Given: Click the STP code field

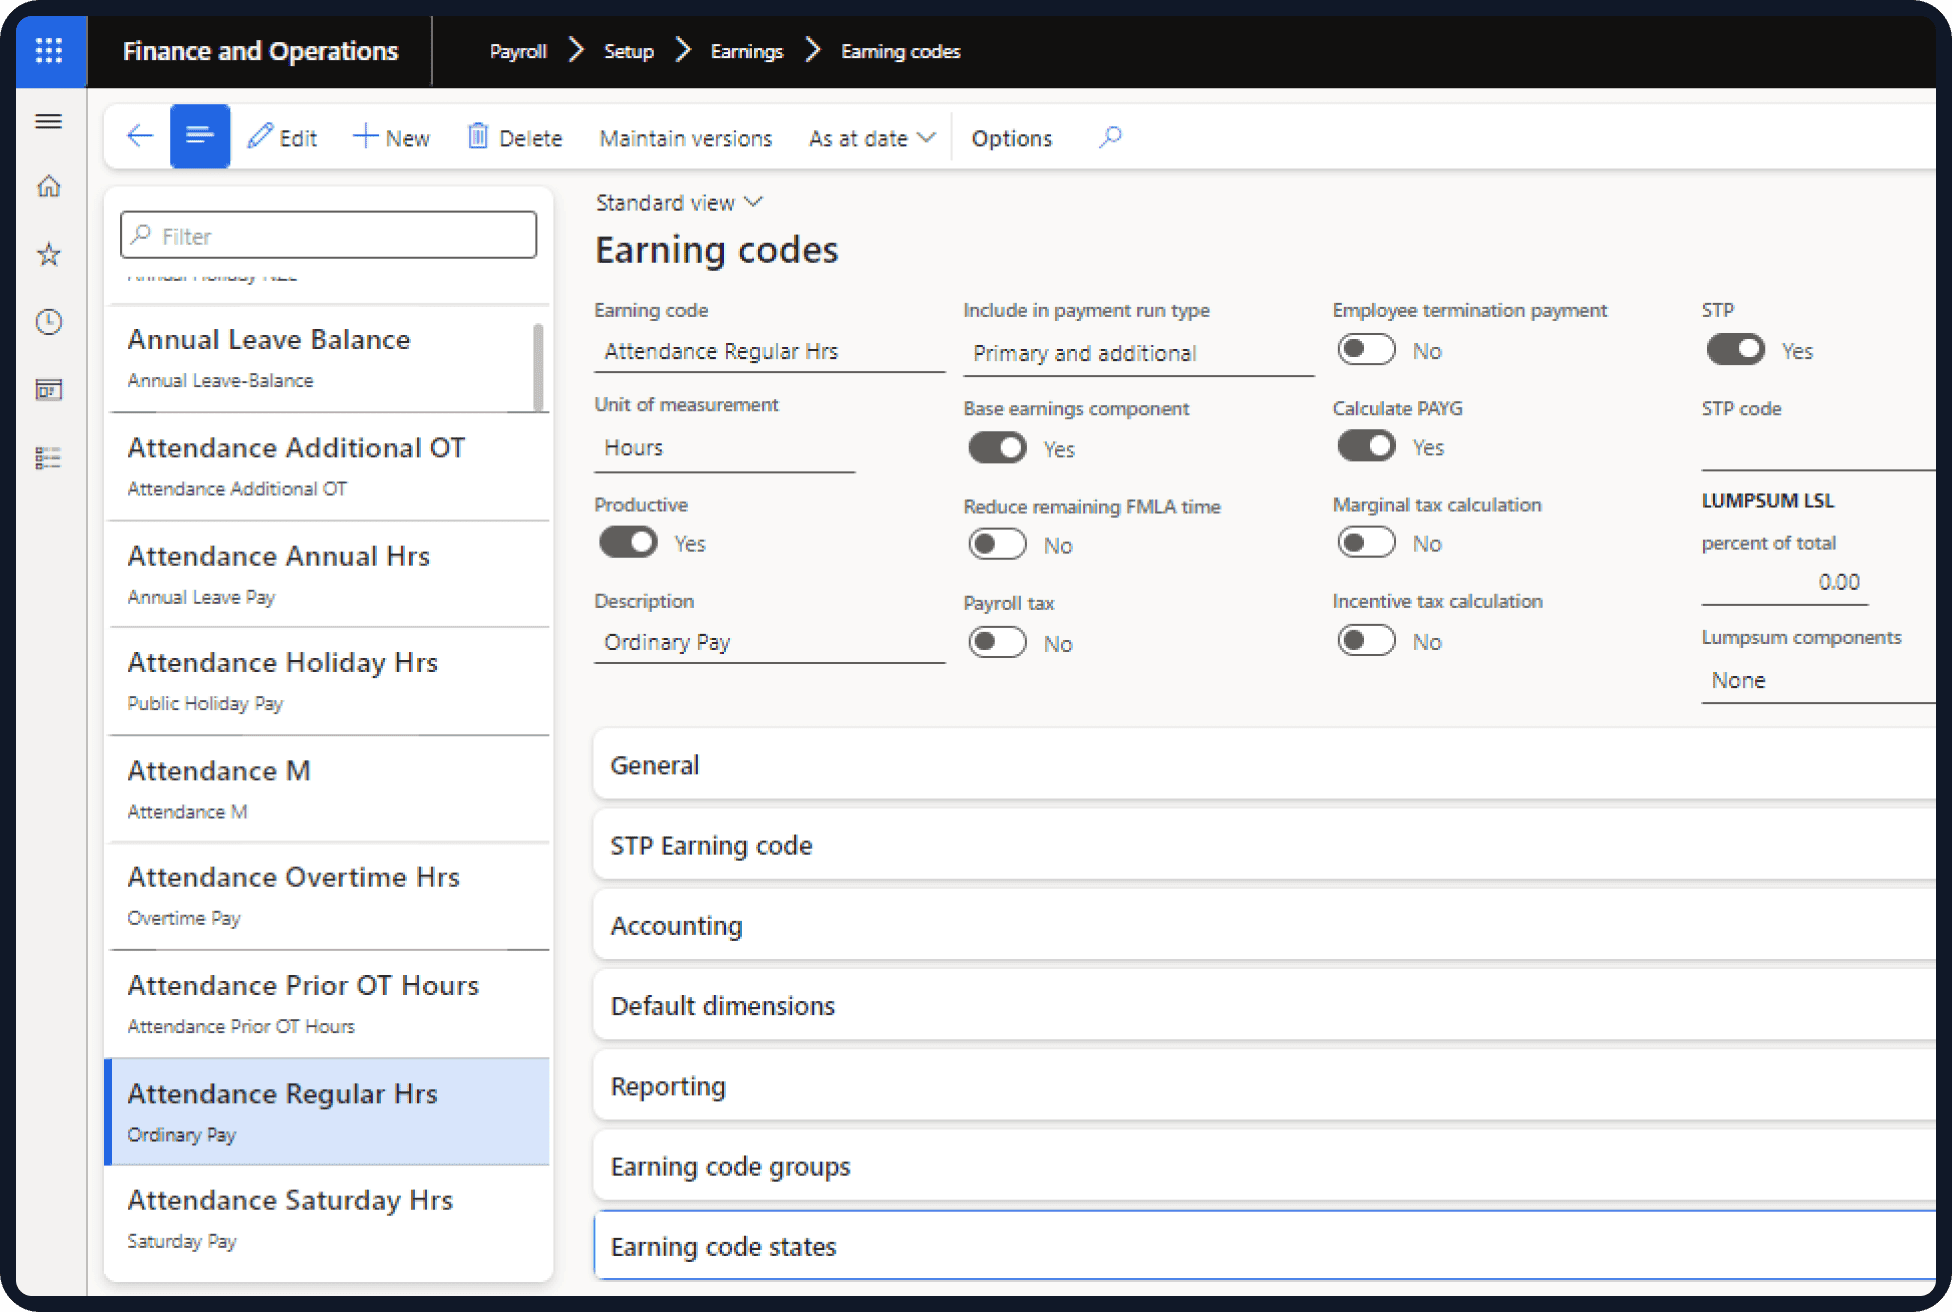Looking at the screenshot, I should tap(1818, 448).
